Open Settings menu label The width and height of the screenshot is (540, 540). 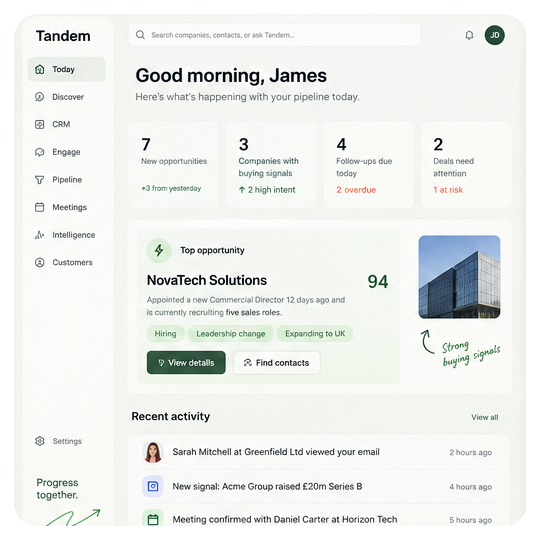67,441
